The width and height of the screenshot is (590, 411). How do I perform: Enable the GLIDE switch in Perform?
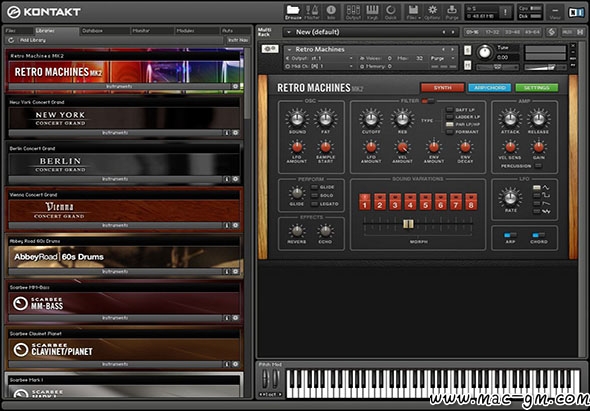(x=314, y=187)
